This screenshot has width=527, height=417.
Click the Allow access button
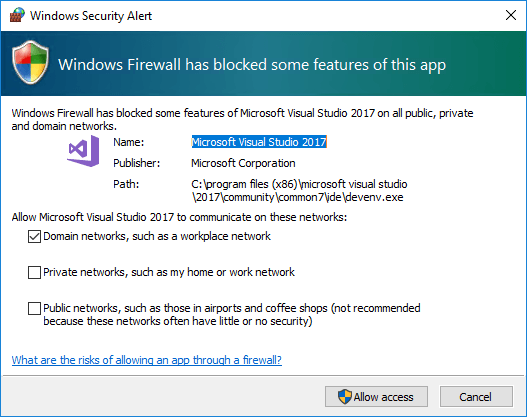point(376,397)
